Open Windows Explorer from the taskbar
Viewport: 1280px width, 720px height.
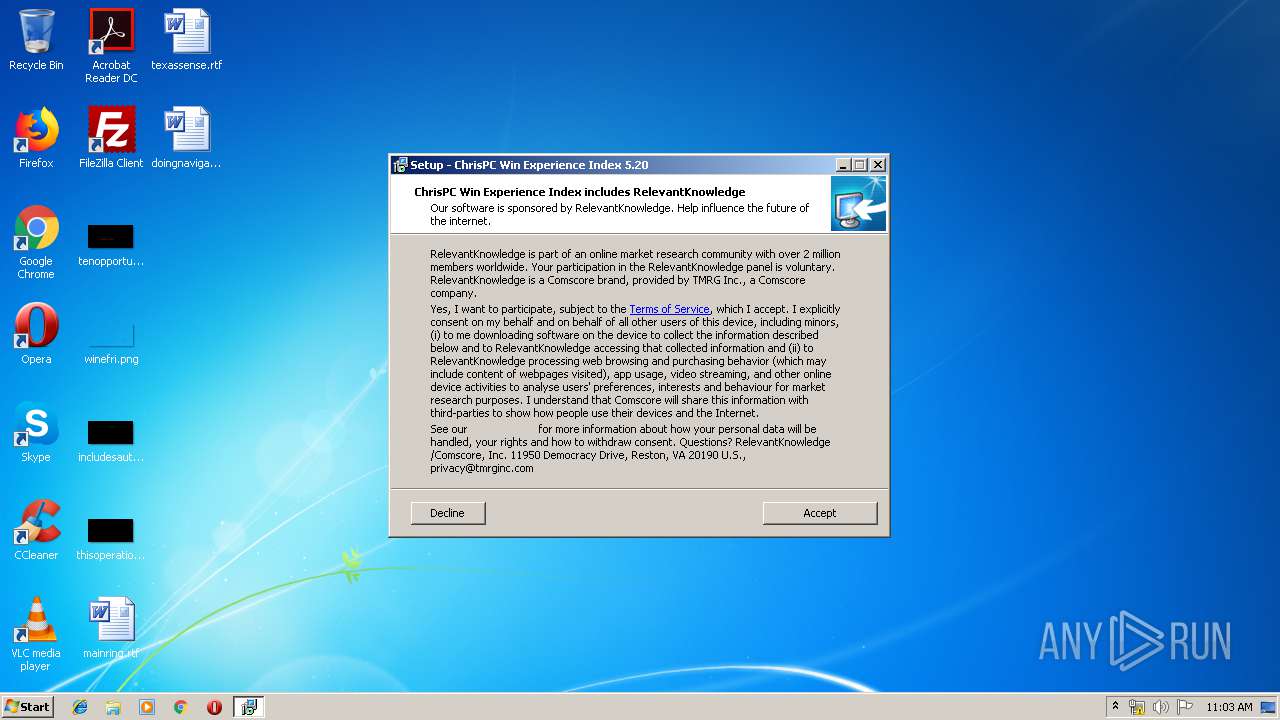113,707
